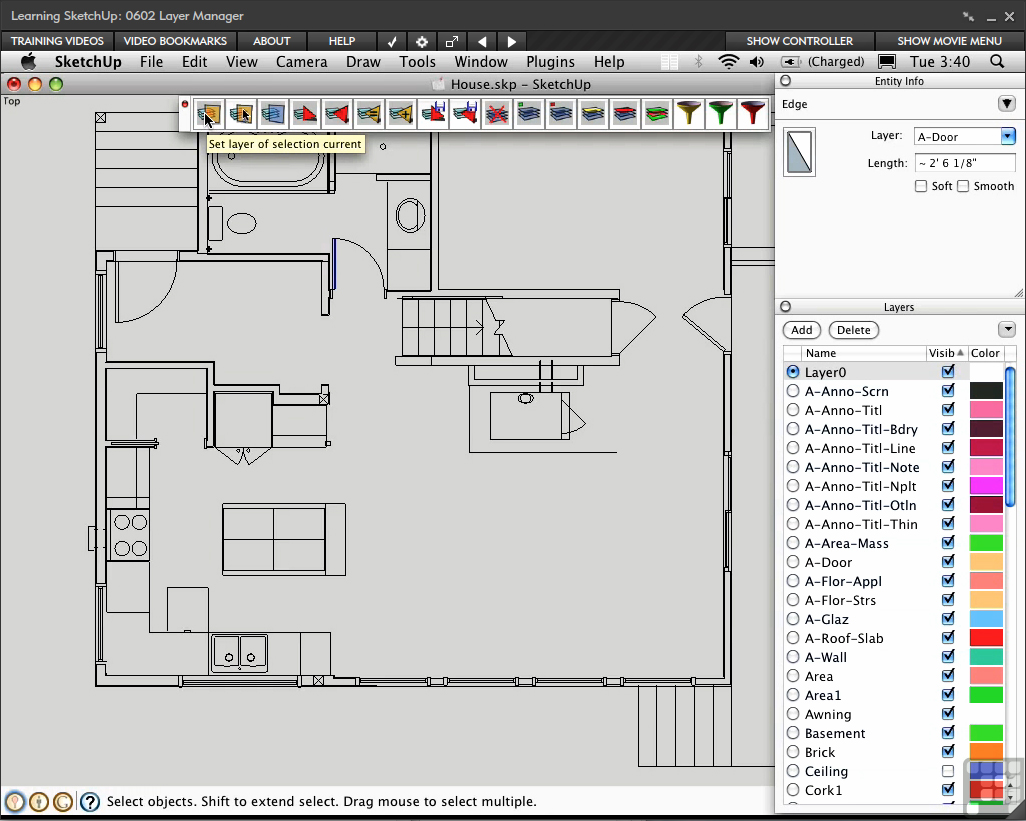Click layer stack icon with small red square
1026x821 pixels.
tap(561, 114)
